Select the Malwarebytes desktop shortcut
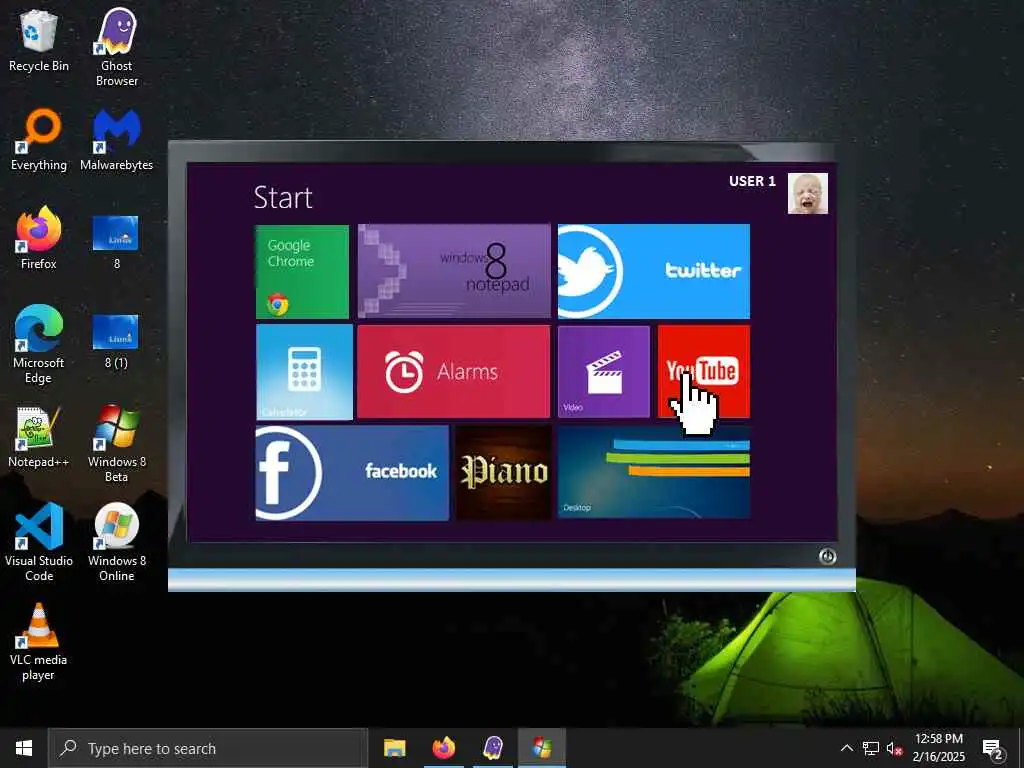 pos(117,140)
